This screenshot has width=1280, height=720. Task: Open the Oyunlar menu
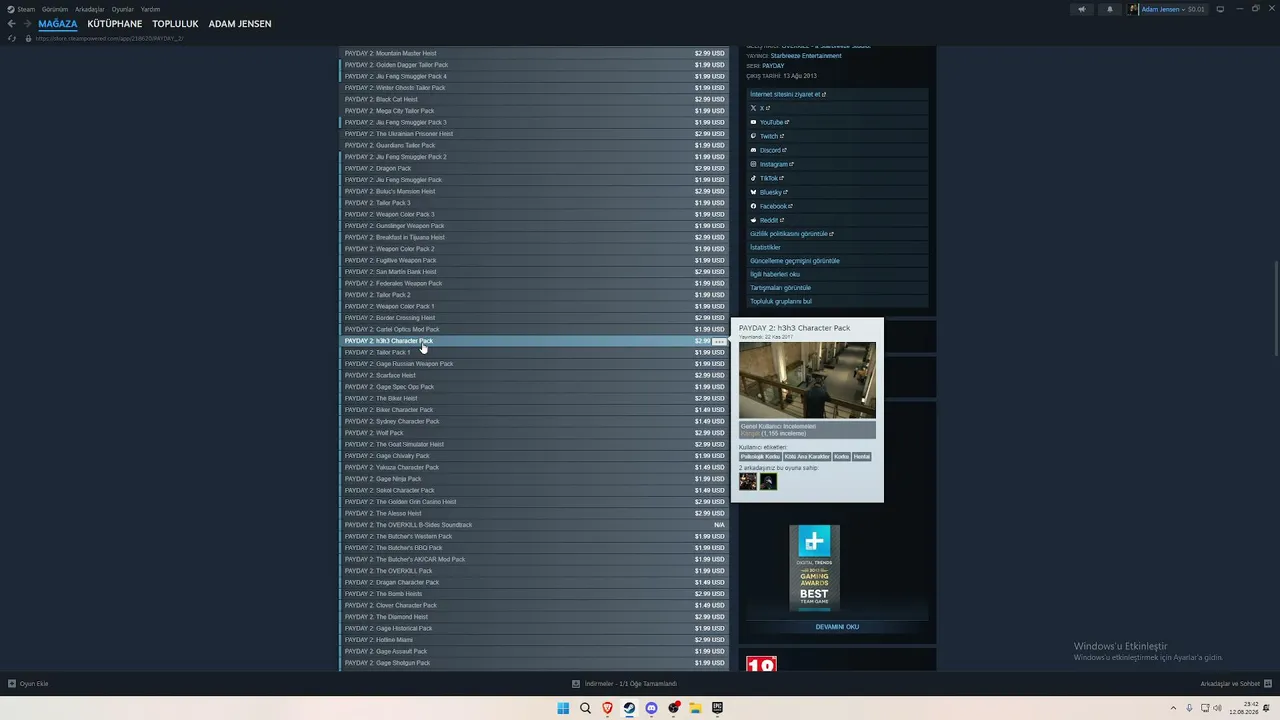coord(123,9)
